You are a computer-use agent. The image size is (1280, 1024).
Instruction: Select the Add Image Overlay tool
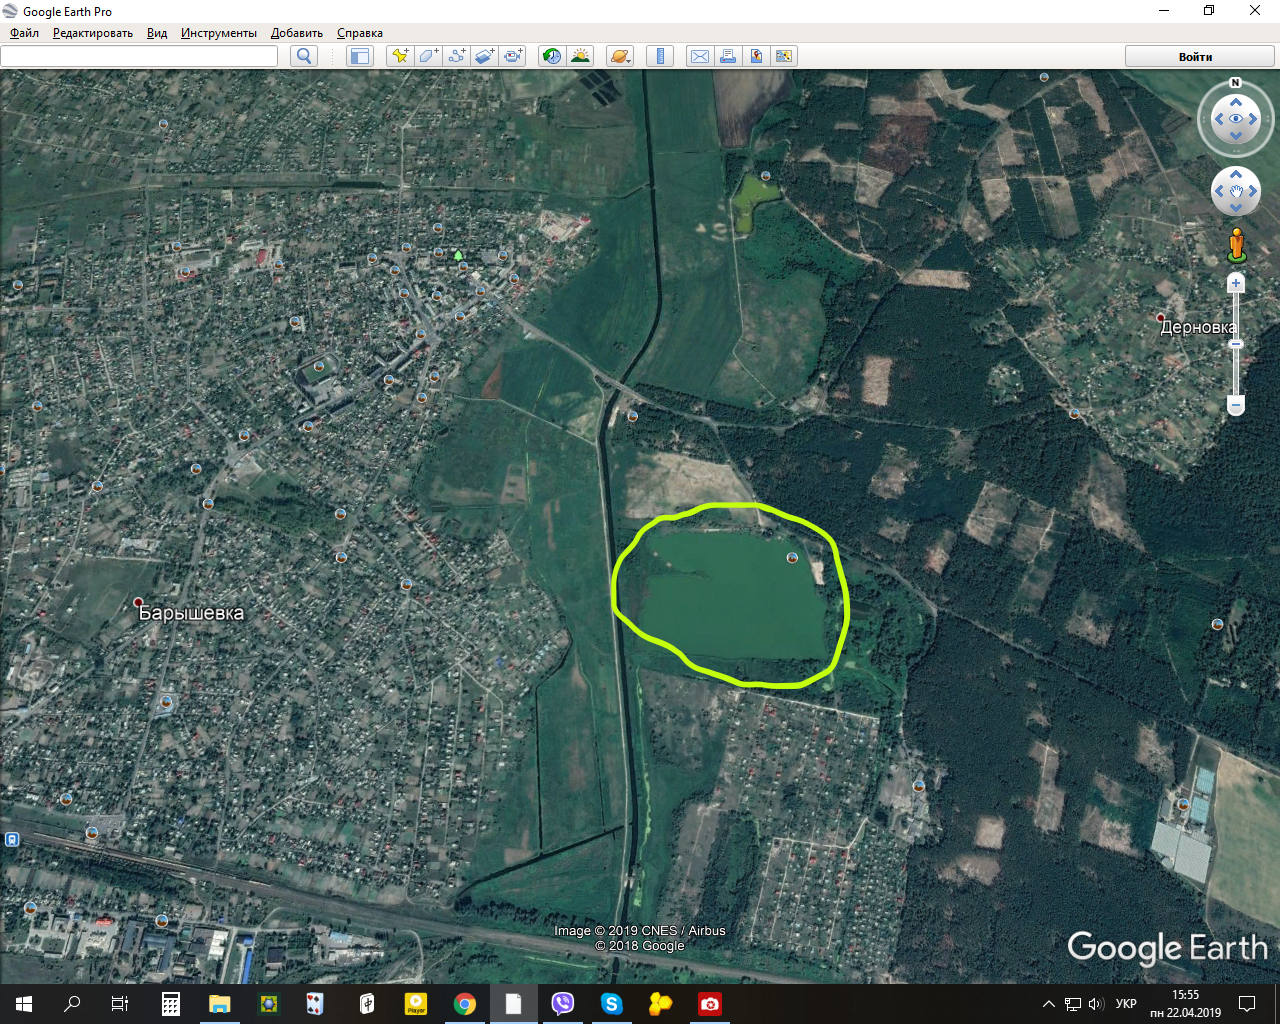[485, 56]
